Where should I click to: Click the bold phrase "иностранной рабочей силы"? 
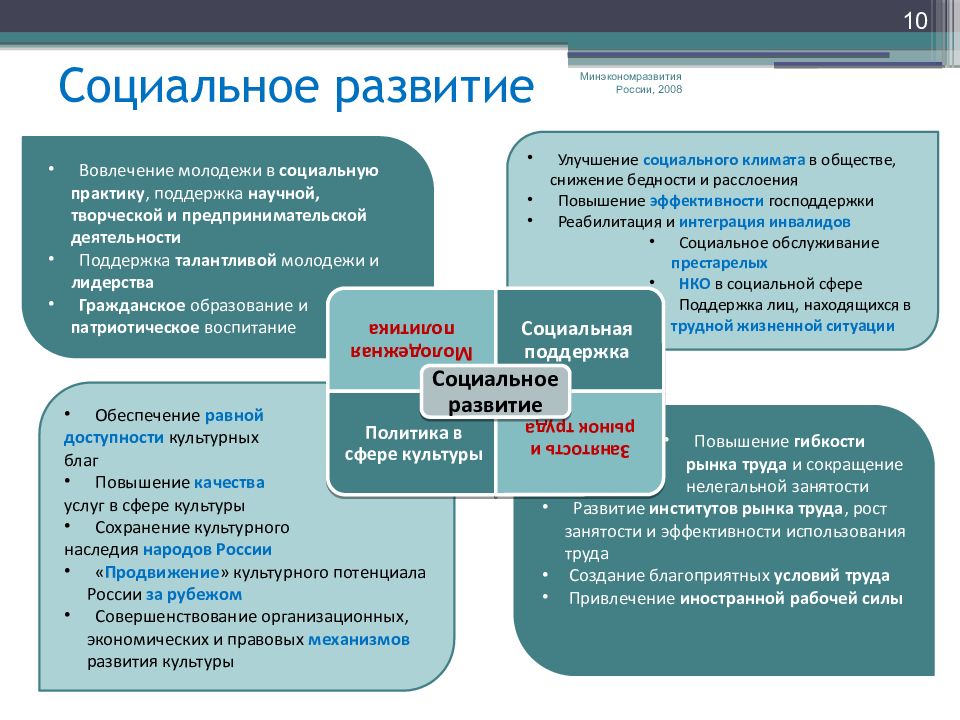pyautogui.click(x=791, y=598)
